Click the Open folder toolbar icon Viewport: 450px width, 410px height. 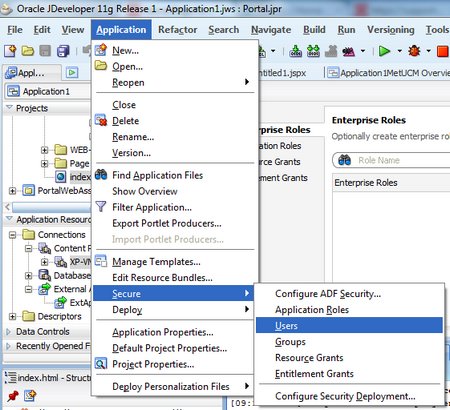[x=28, y=51]
